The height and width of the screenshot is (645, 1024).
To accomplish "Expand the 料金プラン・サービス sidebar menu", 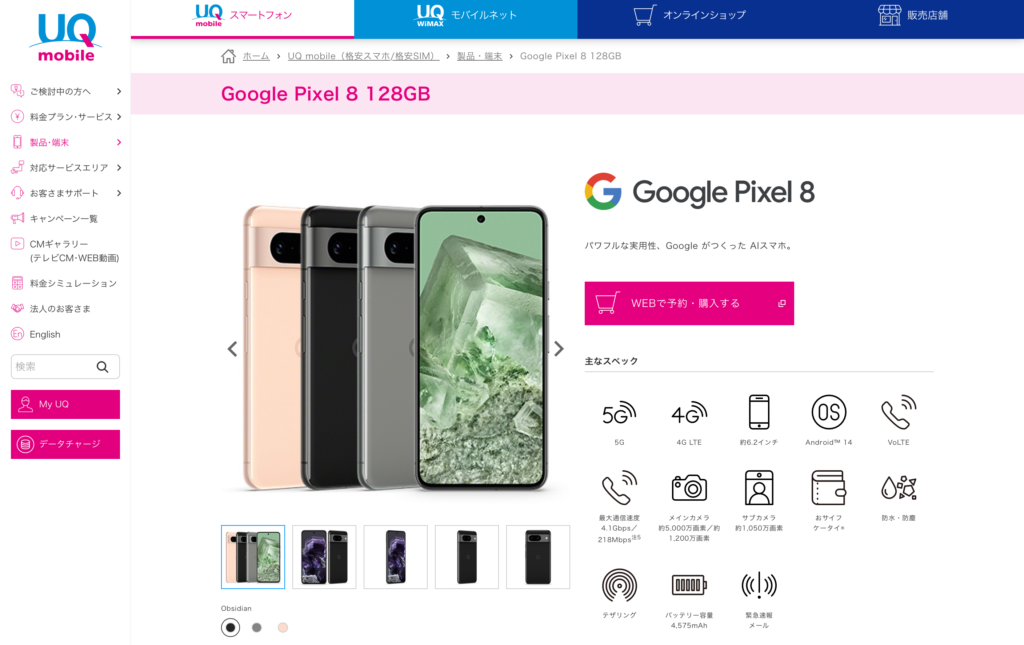I will [65, 117].
